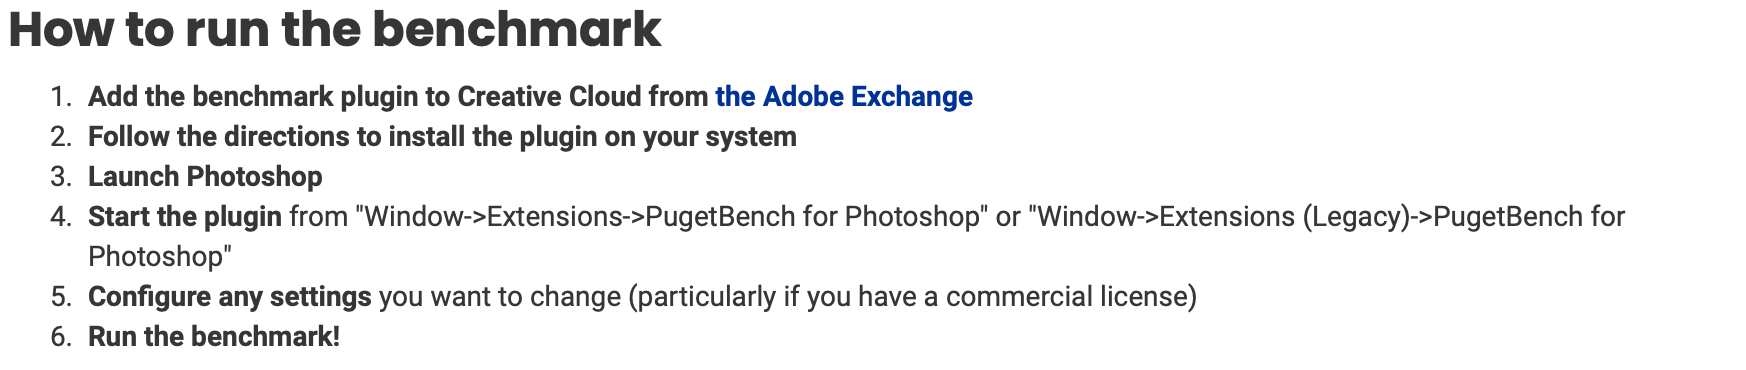Click the bold "Configure any settings" text
Image resolution: width=1746 pixels, height=370 pixels.
[230, 297]
